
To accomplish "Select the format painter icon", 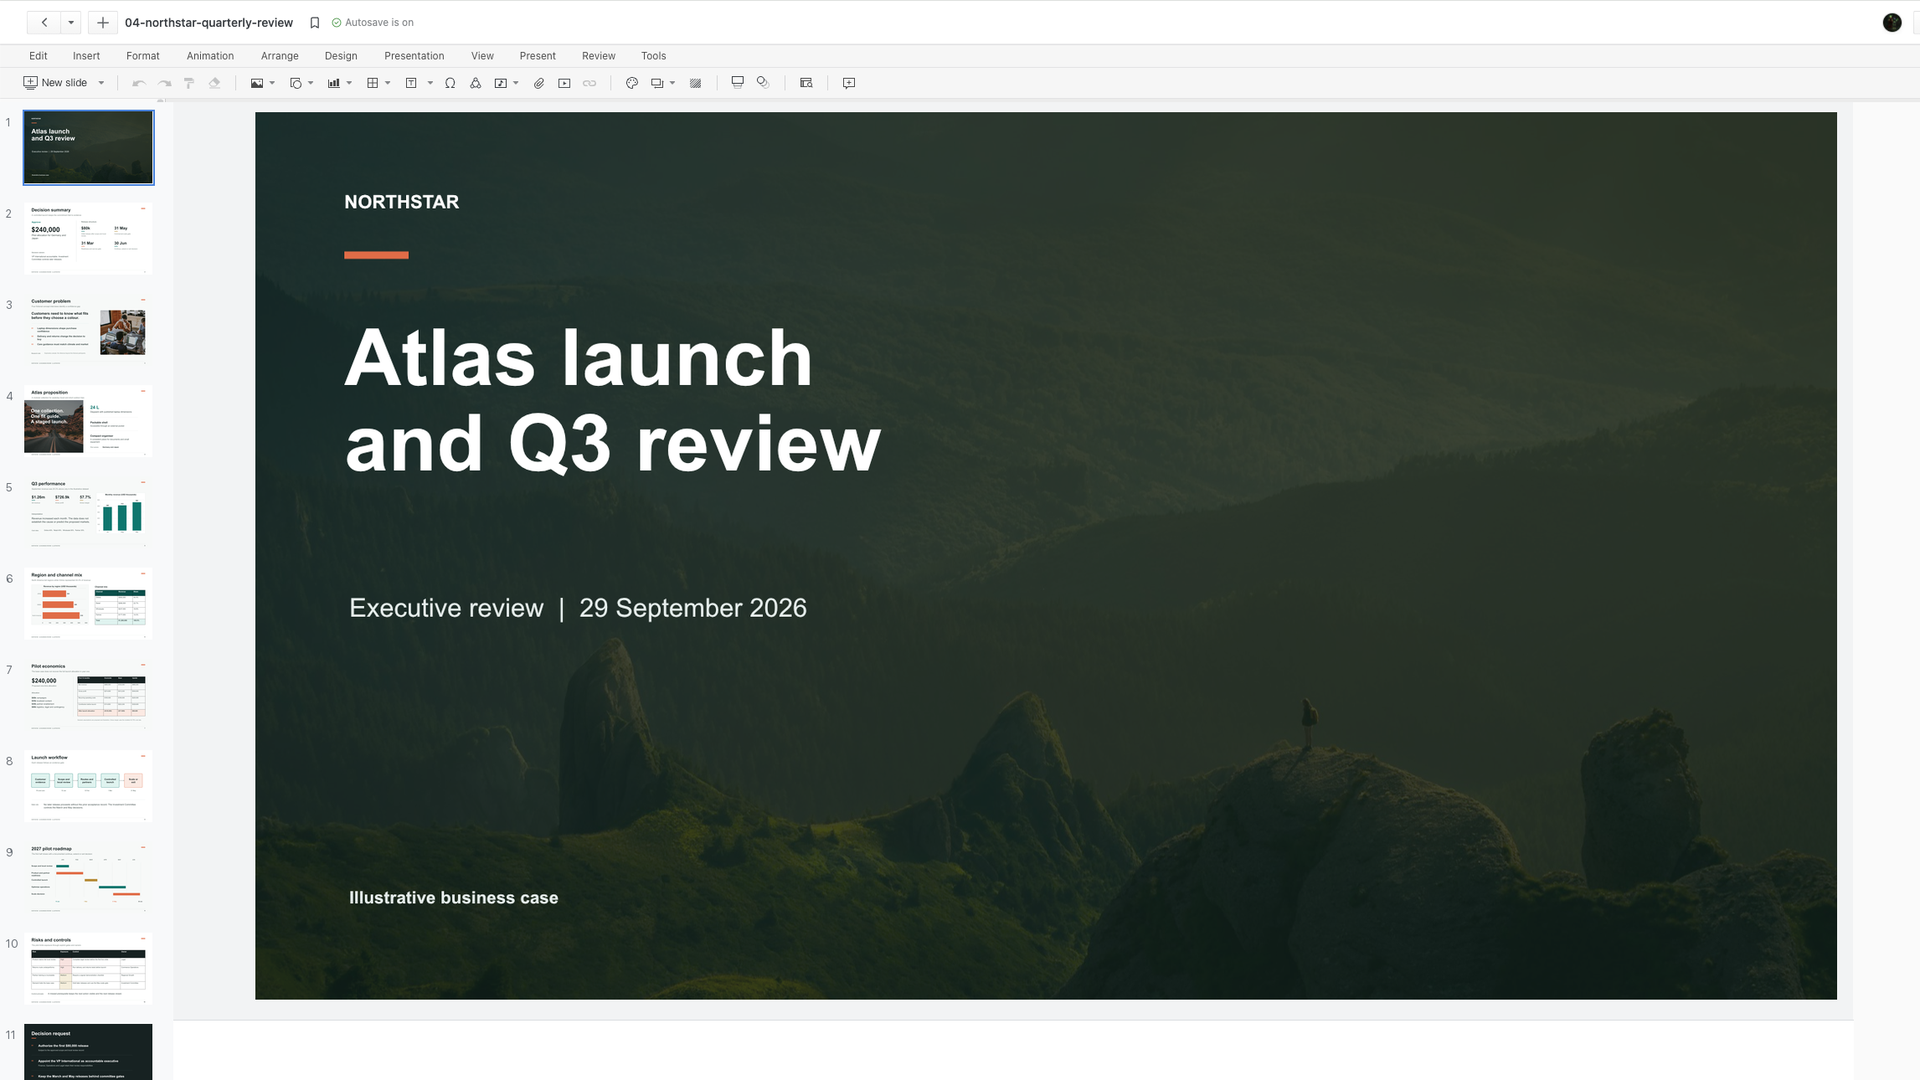I will pyautogui.click(x=188, y=83).
